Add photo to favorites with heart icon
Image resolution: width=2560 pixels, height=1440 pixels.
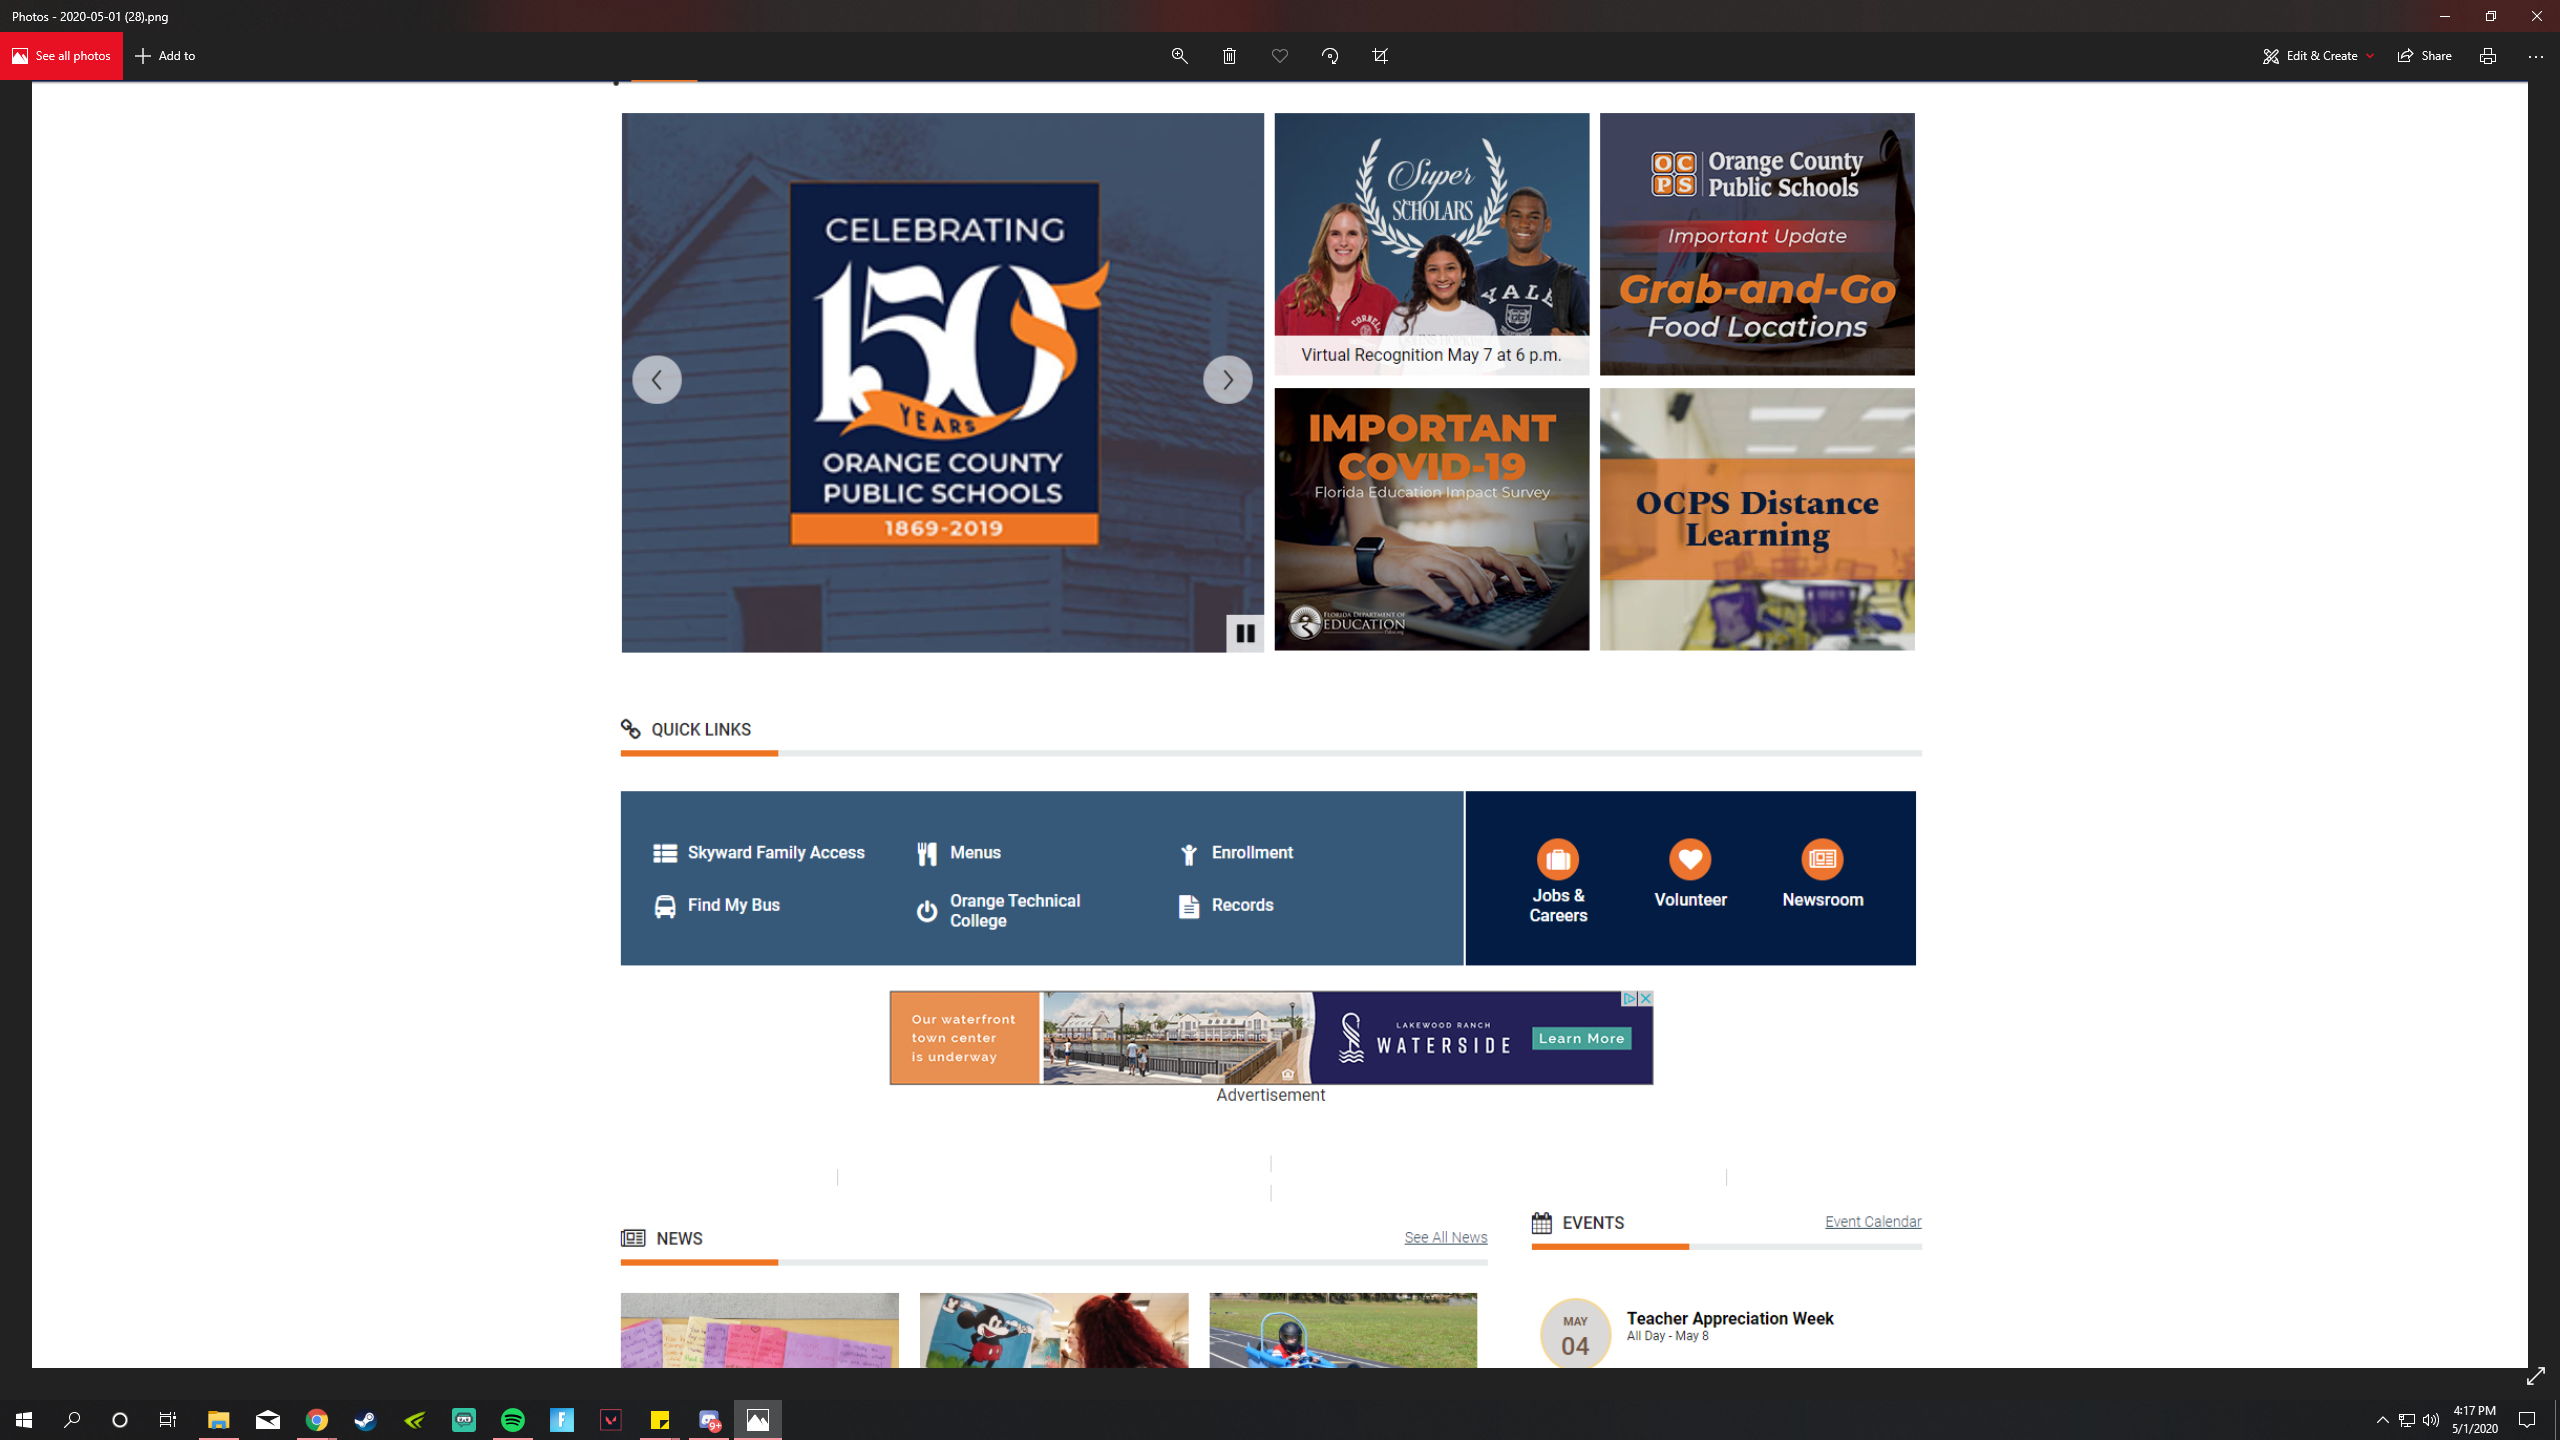pos(1279,56)
